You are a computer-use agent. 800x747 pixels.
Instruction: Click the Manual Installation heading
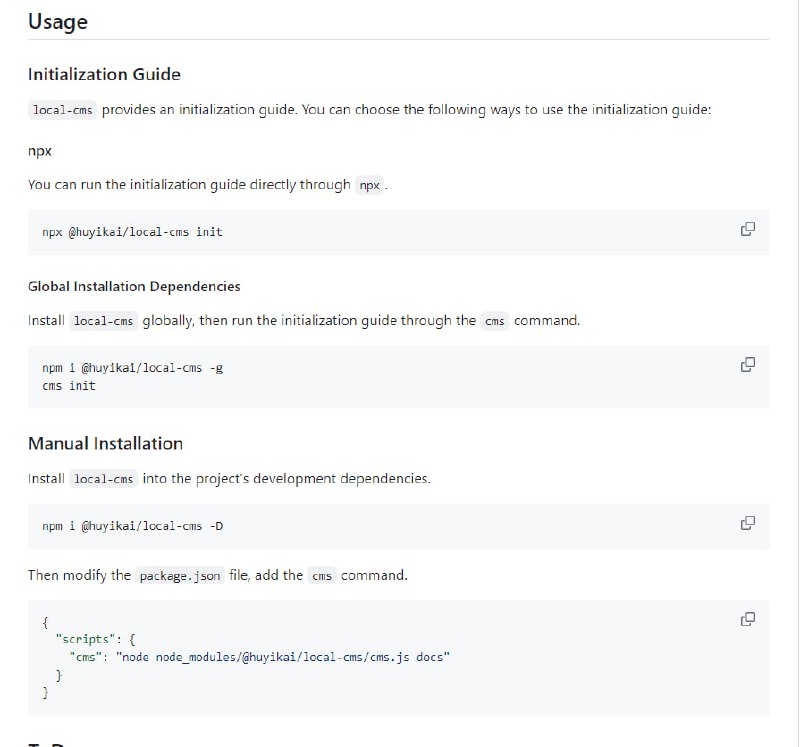pyautogui.click(x=105, y=443)
